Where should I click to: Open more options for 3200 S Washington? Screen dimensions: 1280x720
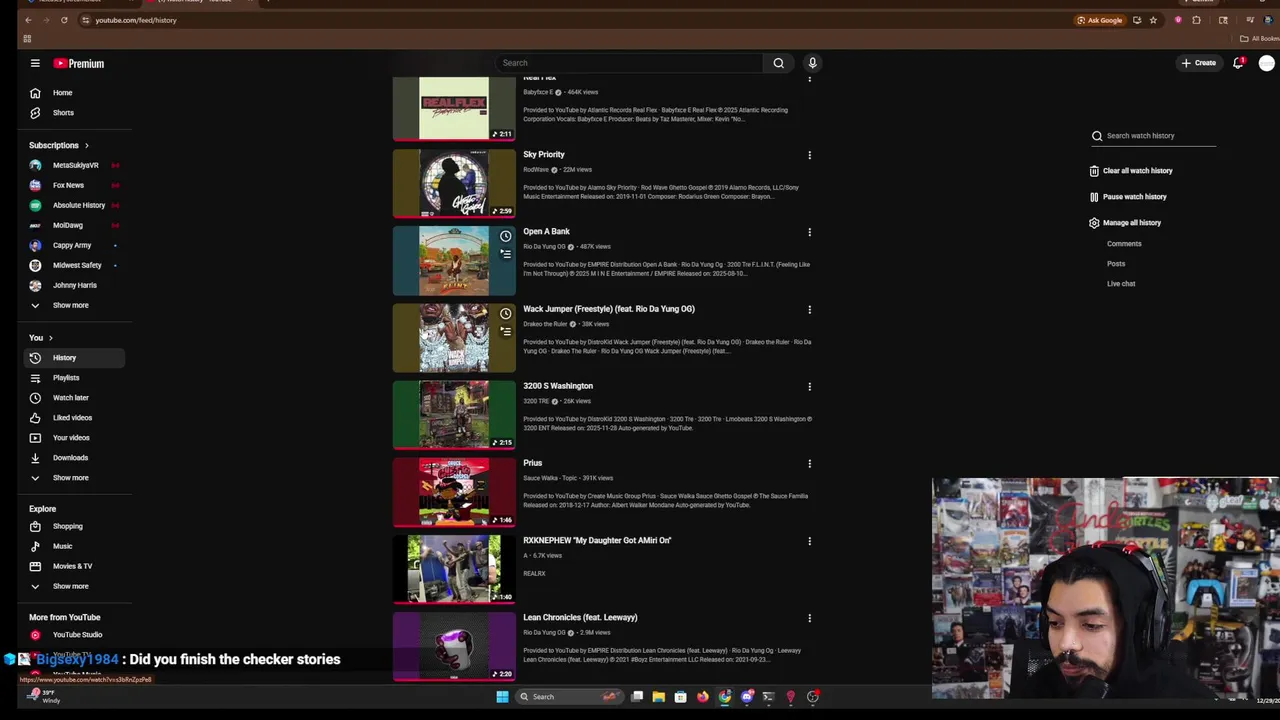[x=809, y=386]
